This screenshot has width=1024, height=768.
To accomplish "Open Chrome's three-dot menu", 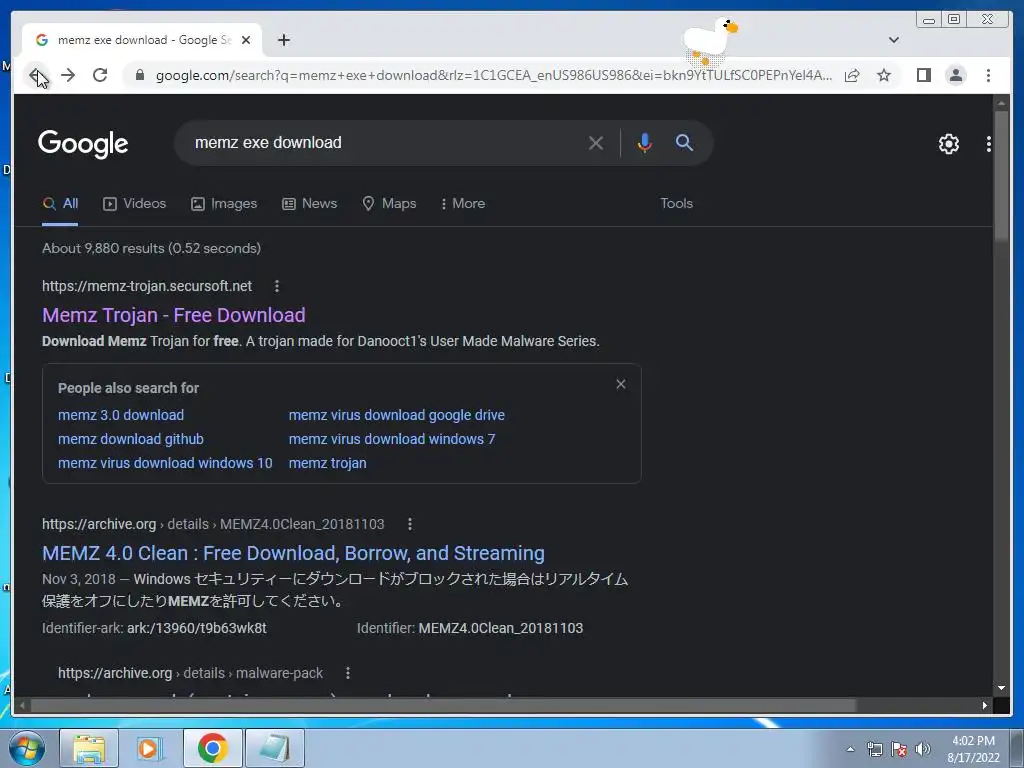I will (988, 75).
